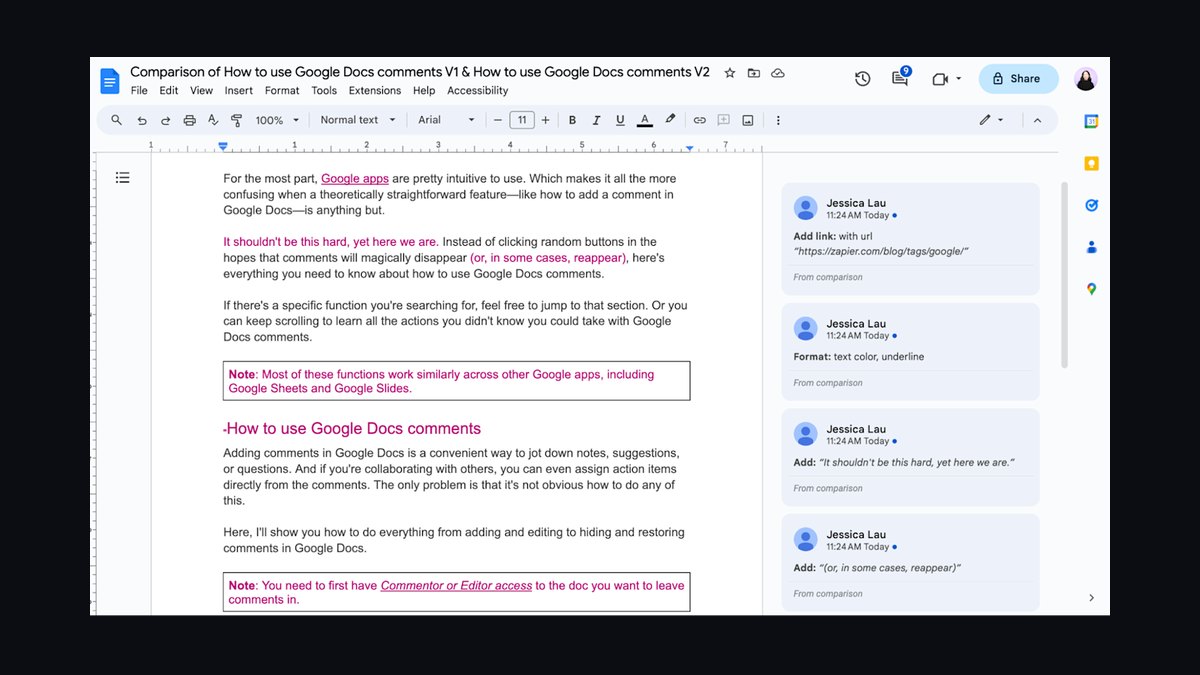Open the Google Docs home icon
Image resolution: width=1200 pixels, height=675 pixels.
point(109,80)
